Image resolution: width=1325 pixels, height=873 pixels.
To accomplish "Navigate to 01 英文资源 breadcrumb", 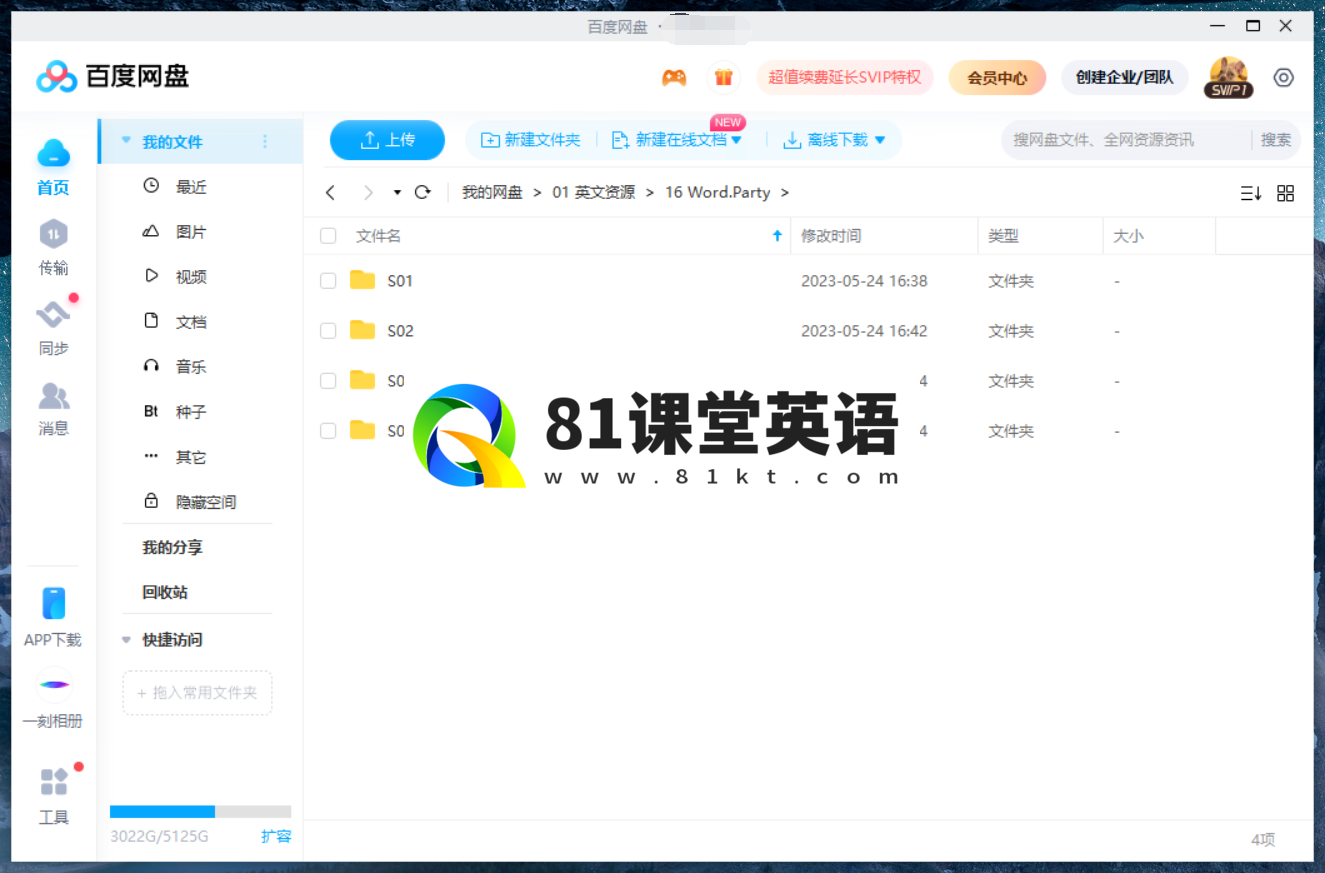I will click(593, 192).
